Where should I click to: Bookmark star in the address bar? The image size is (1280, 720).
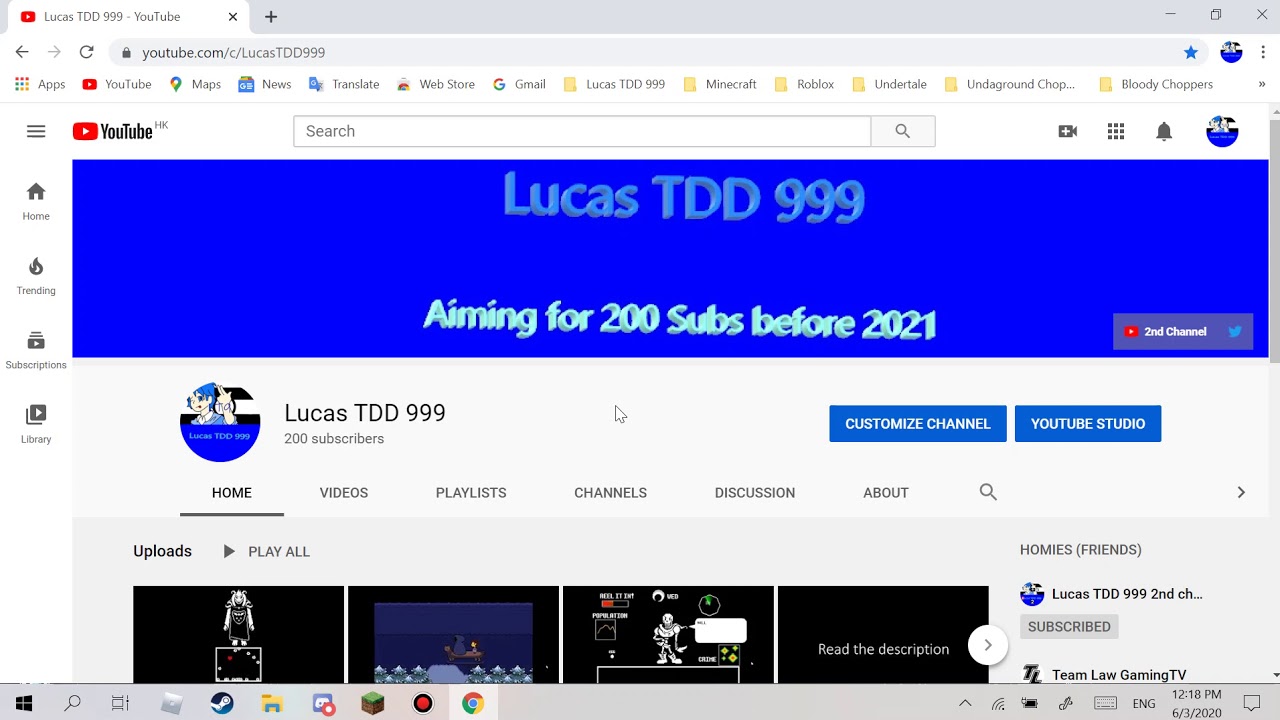[x=1191, y=52]
